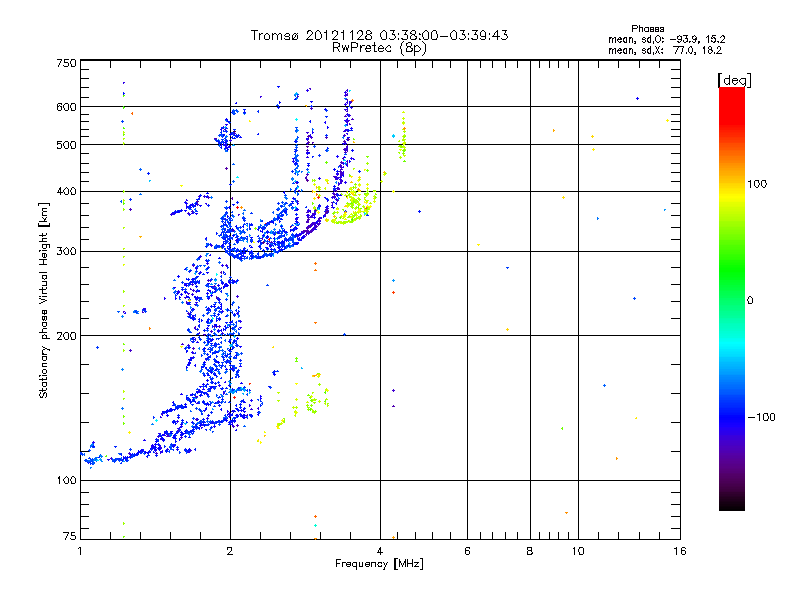Screen dimensions: 800x600
Task: Click the 'RwPretec (8p)' subtitle
Action: tap(379, 48)
